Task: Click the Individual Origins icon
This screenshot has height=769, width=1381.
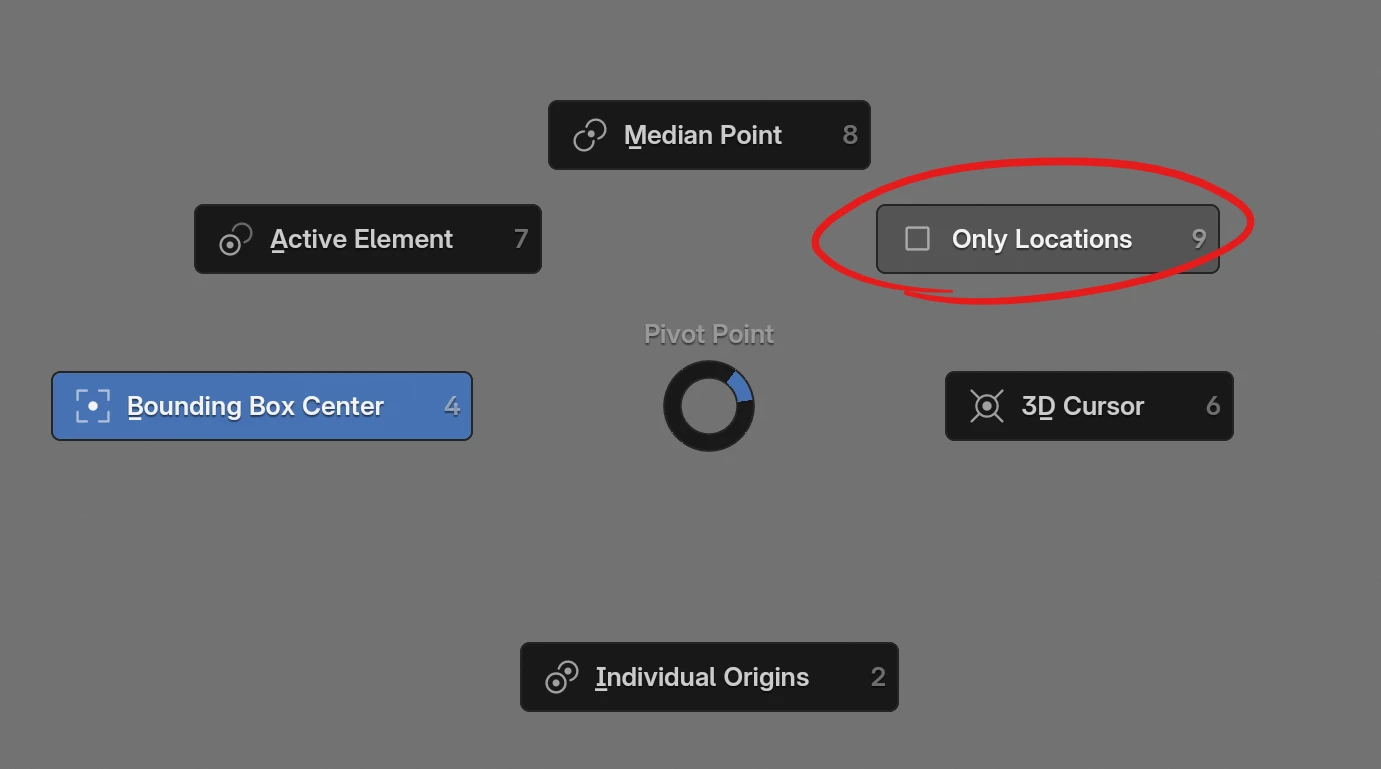Action: tap(561, 678)
